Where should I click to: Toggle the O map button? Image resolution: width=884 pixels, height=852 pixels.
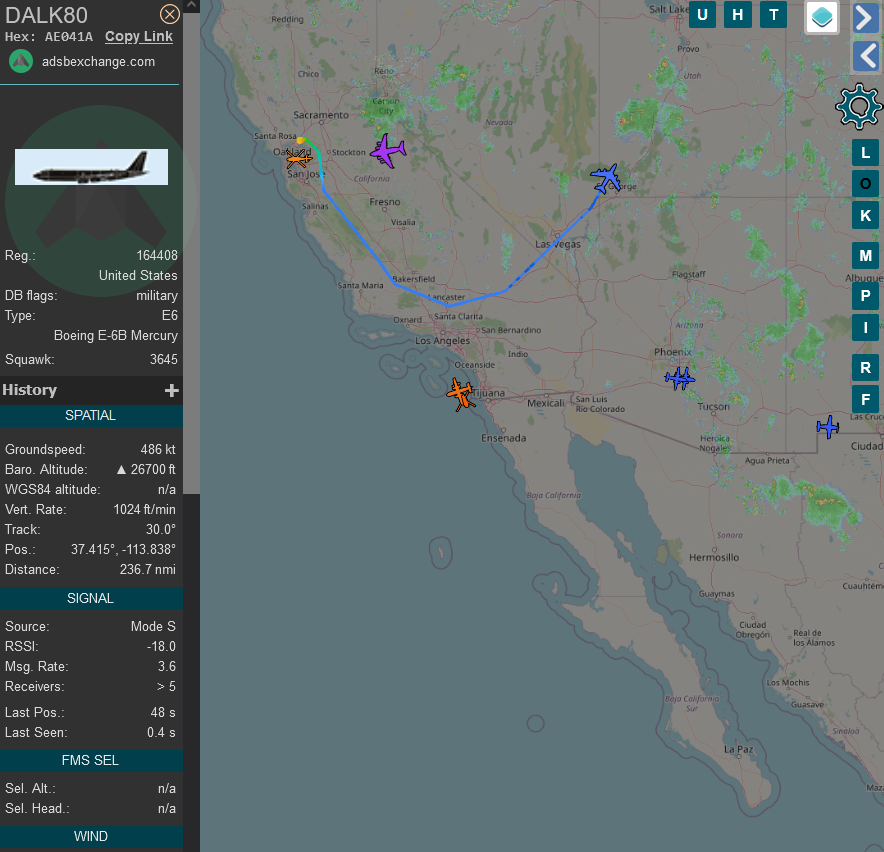(x=865, y=184)
